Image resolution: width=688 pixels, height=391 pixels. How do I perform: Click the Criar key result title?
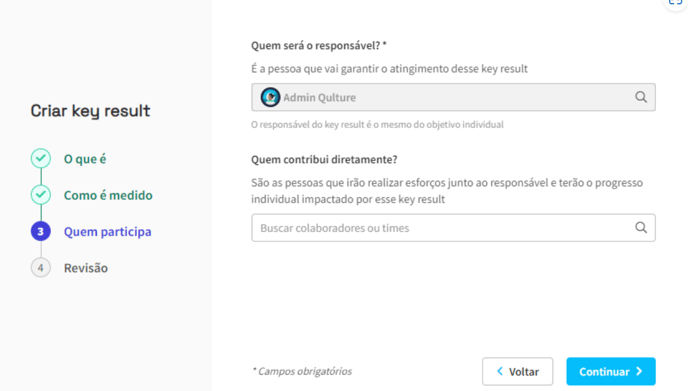coord(90,111)
